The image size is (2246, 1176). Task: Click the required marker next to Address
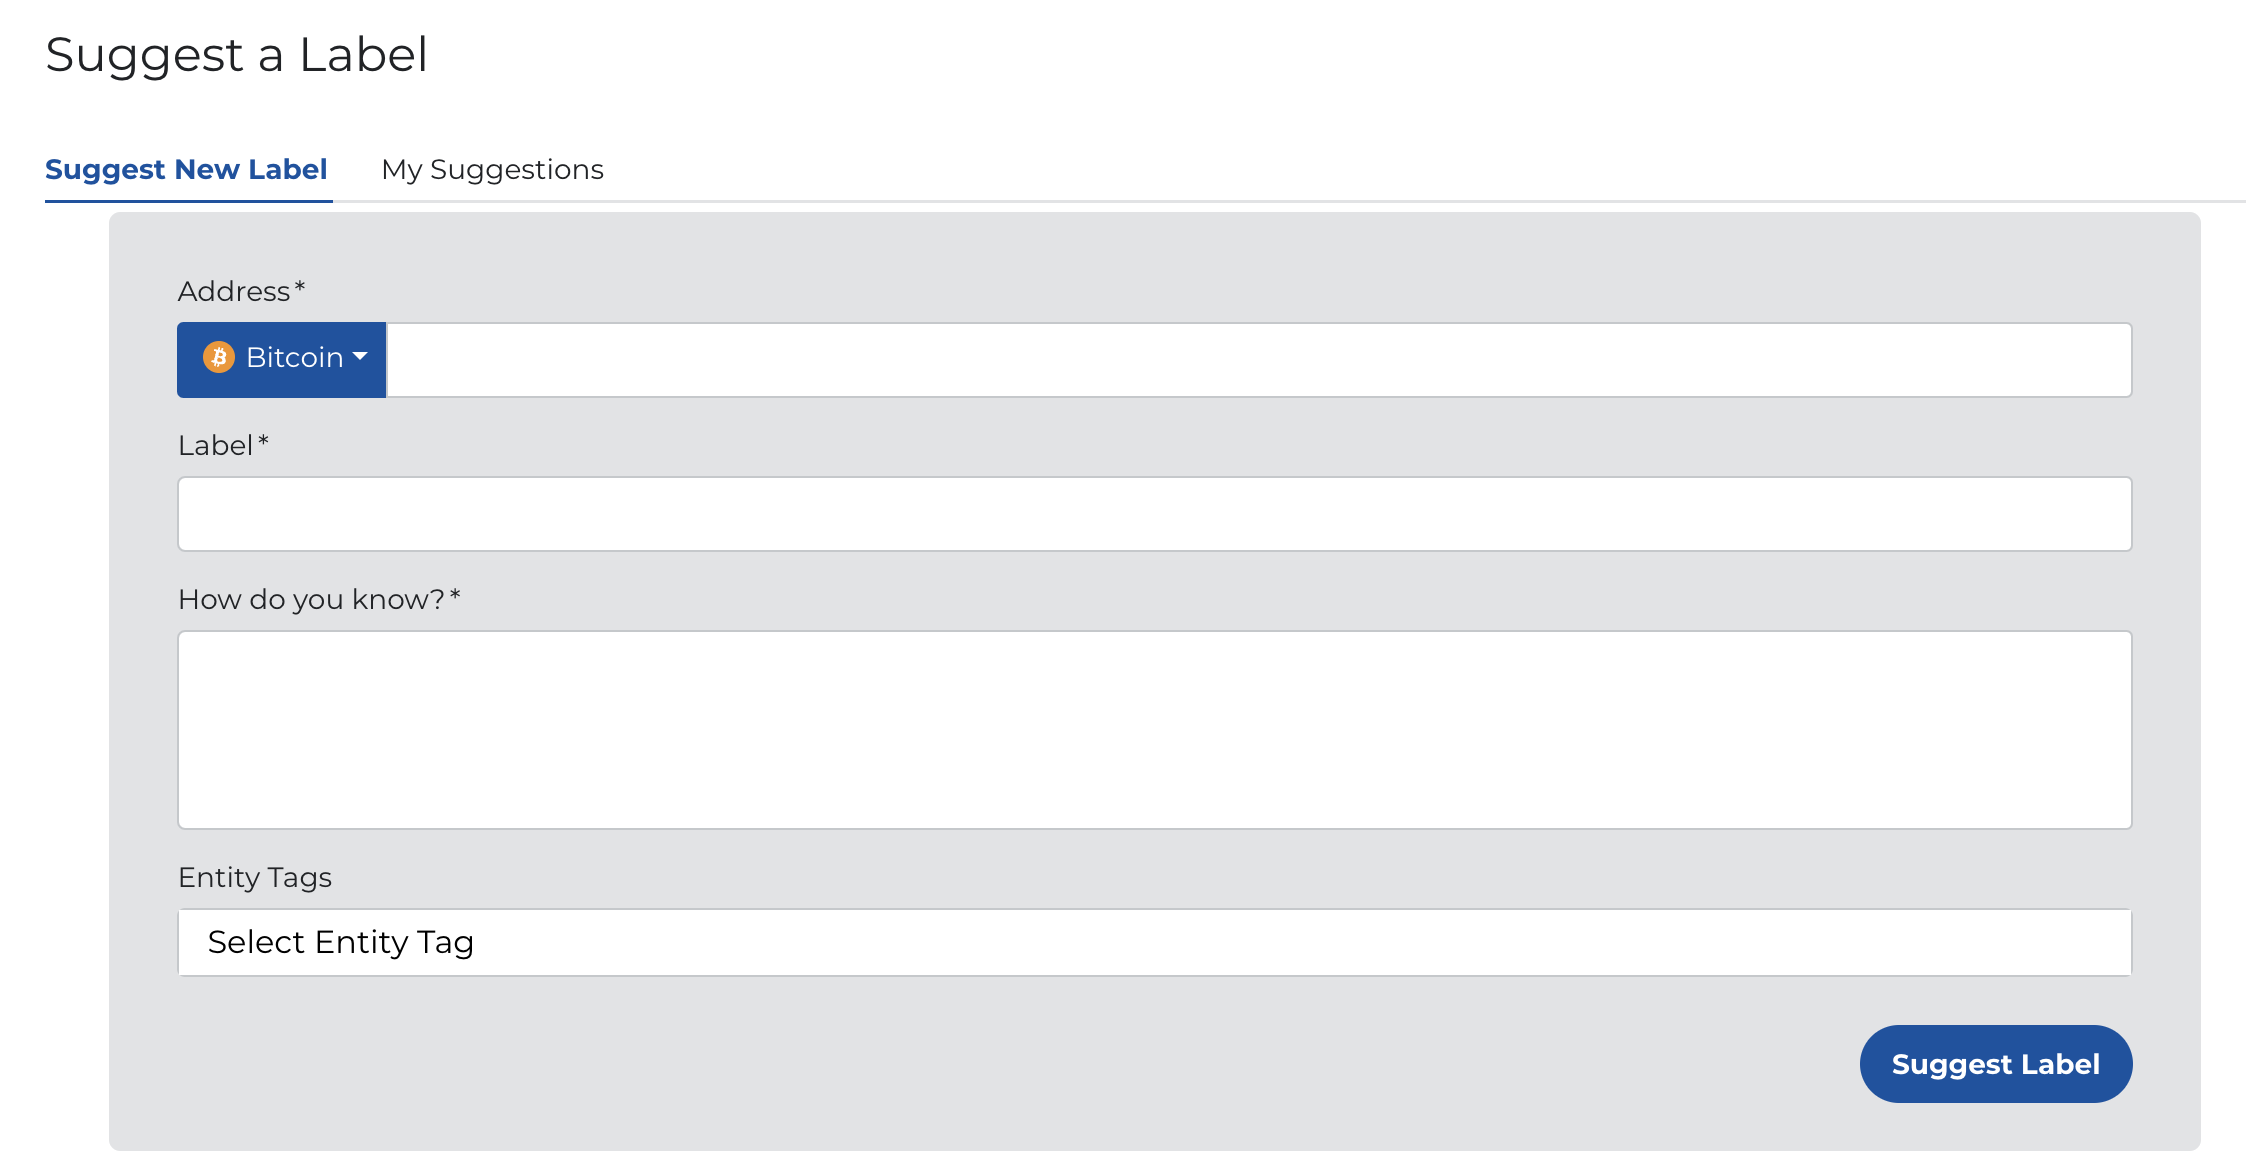pyautogui.click(x=300, y=288)
